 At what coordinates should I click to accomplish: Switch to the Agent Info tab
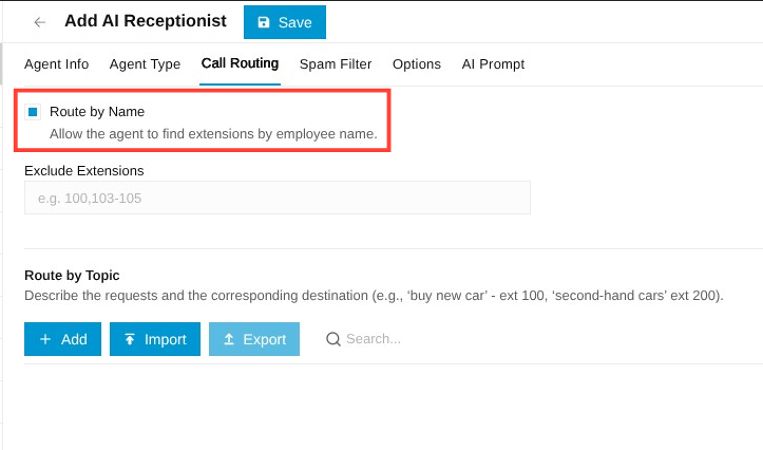click(56, 64)
